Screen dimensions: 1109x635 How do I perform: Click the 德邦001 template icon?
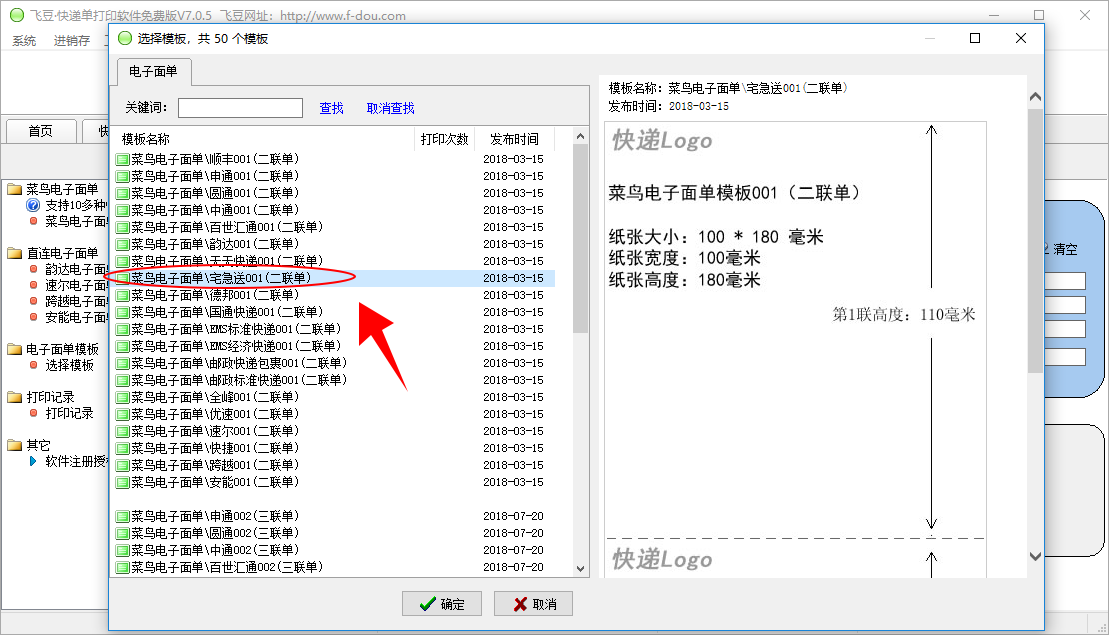tap(122, 296)
